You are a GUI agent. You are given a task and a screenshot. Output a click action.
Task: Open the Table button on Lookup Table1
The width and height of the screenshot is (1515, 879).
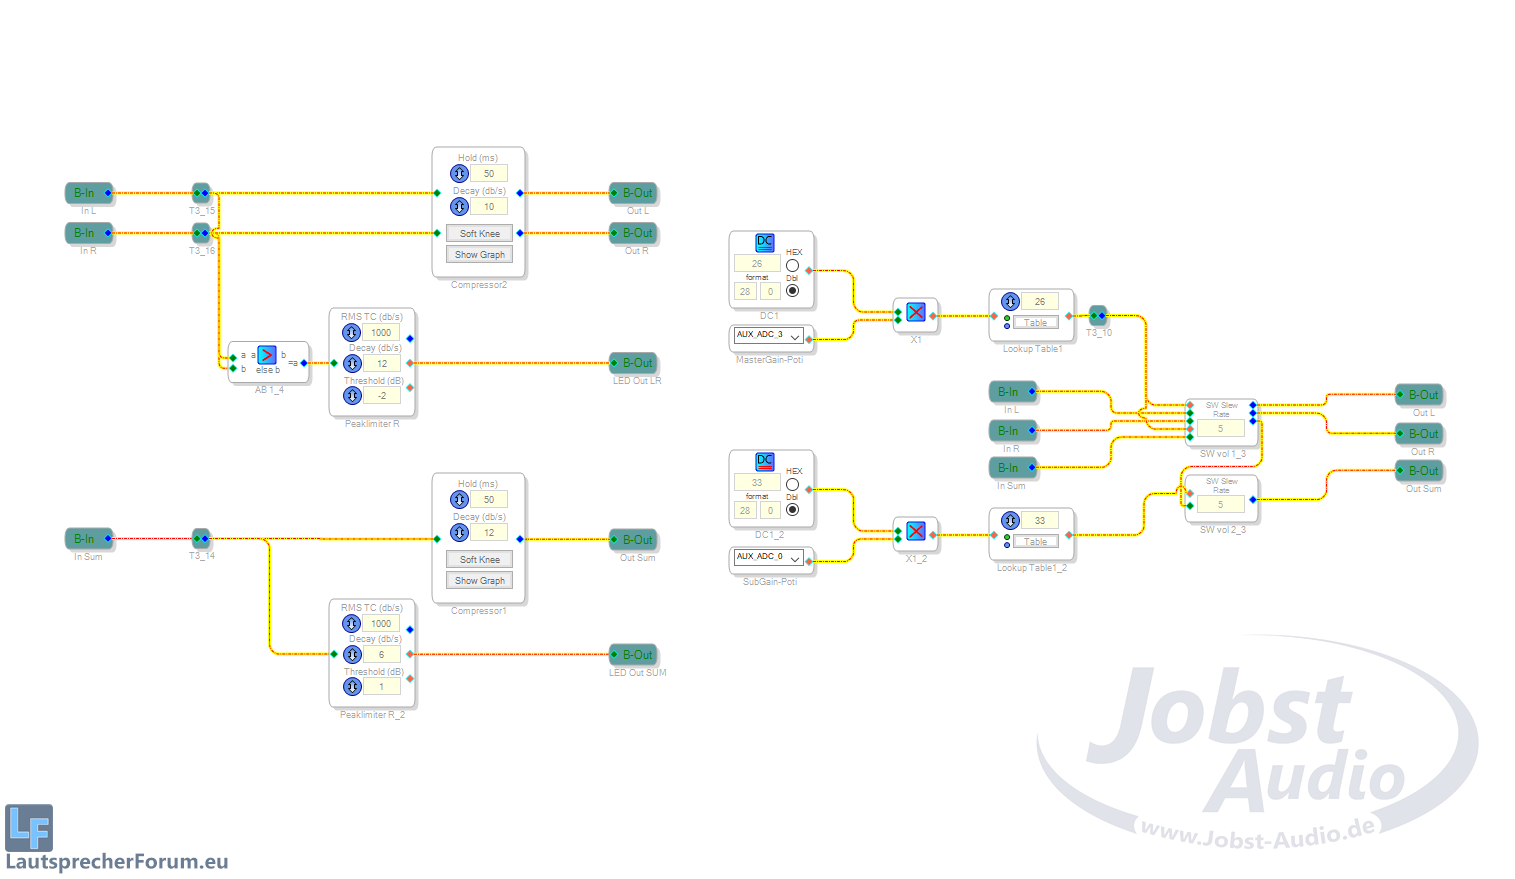1035,323
